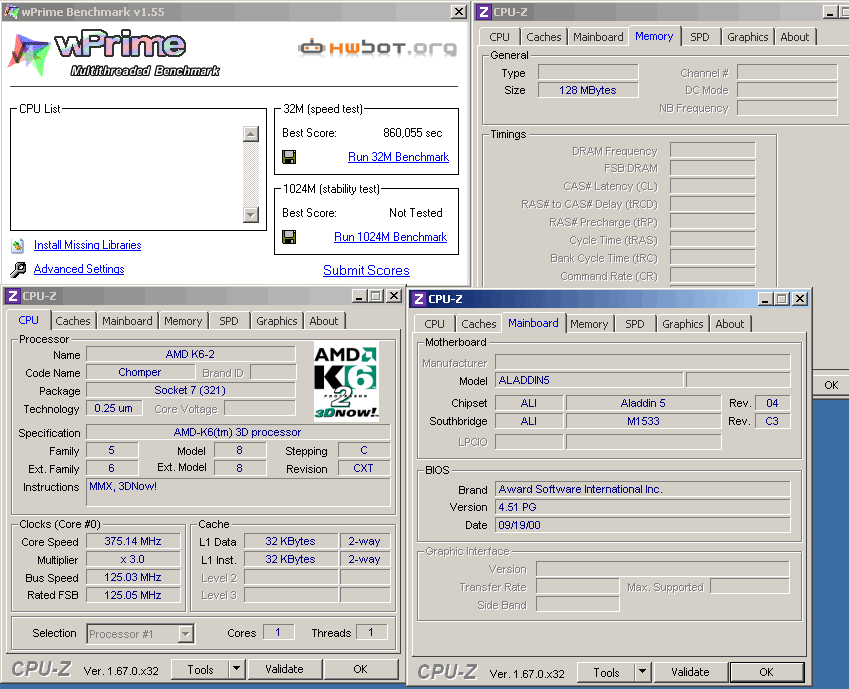Open Mainboard tab in the Memory window
The height and width of the screenshot is (689, 849).
pyautogui.click(x=598, y=37)
